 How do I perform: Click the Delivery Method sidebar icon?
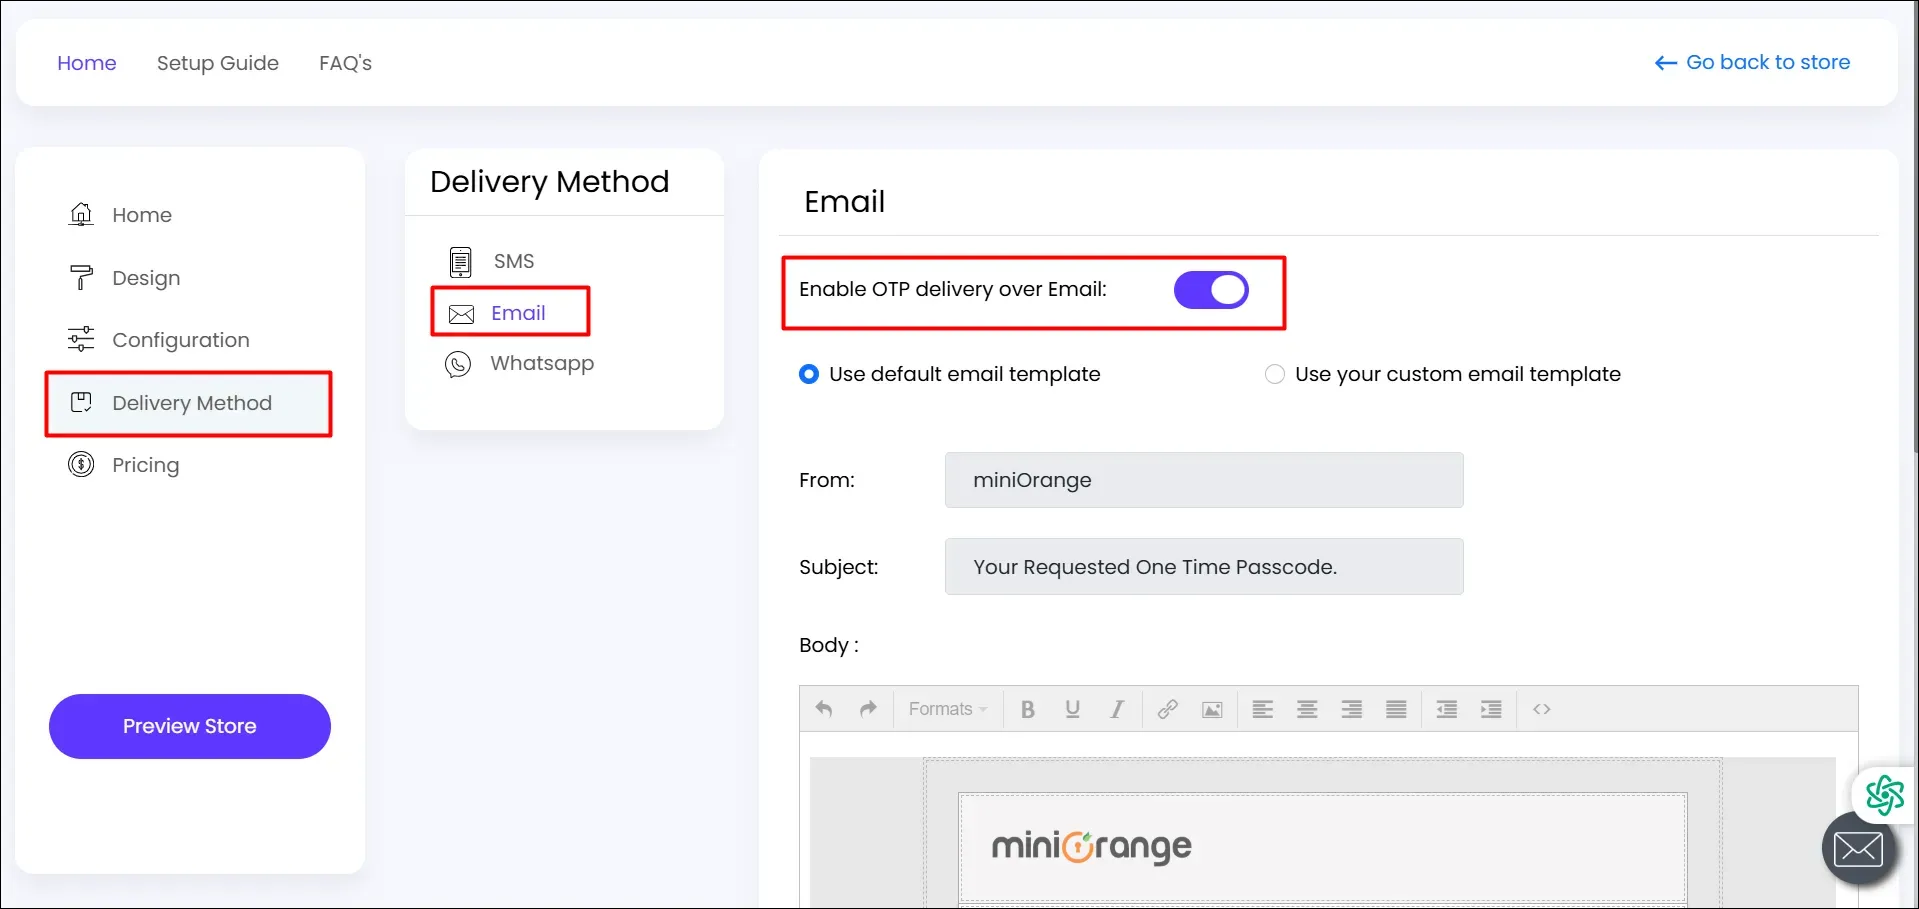(x=81, y=402)
